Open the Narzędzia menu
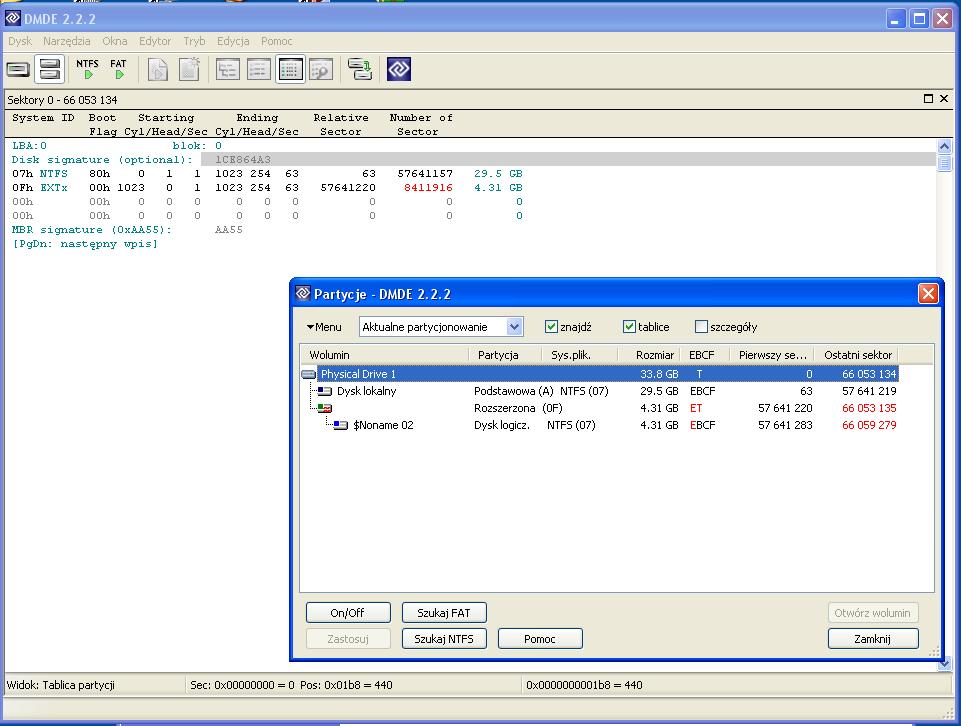The image size is (961, 726). click(67, 41)
